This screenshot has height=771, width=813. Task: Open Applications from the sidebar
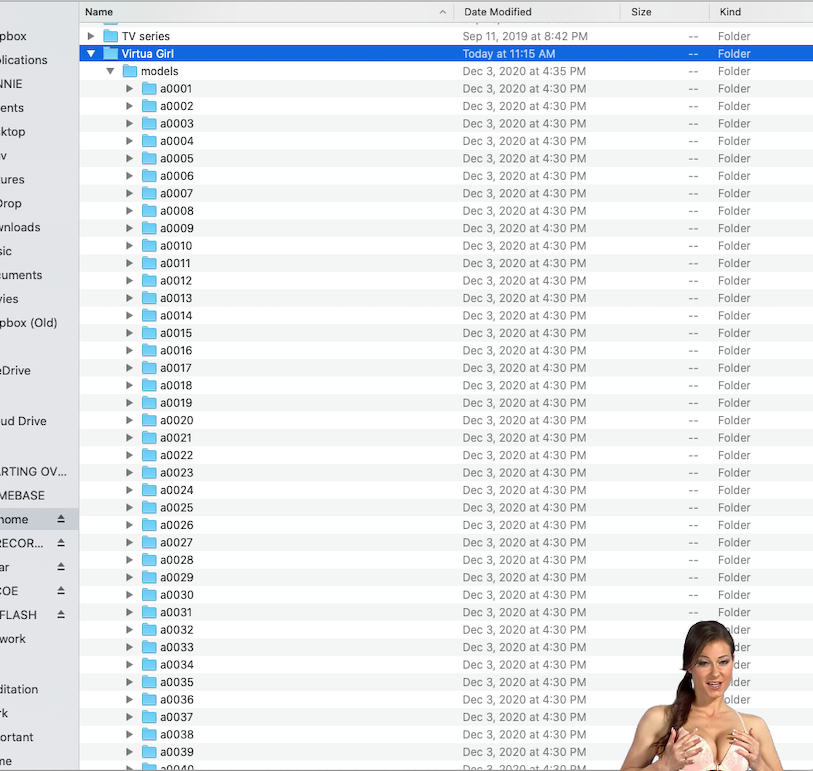24,60
